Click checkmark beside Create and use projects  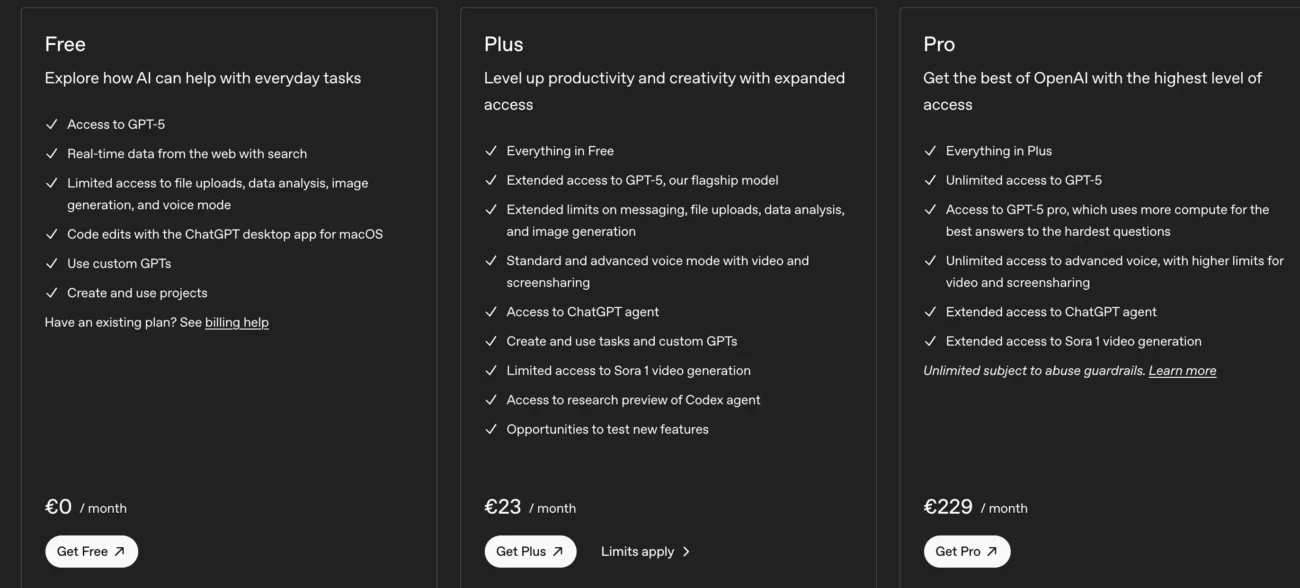tap(51, 293)
